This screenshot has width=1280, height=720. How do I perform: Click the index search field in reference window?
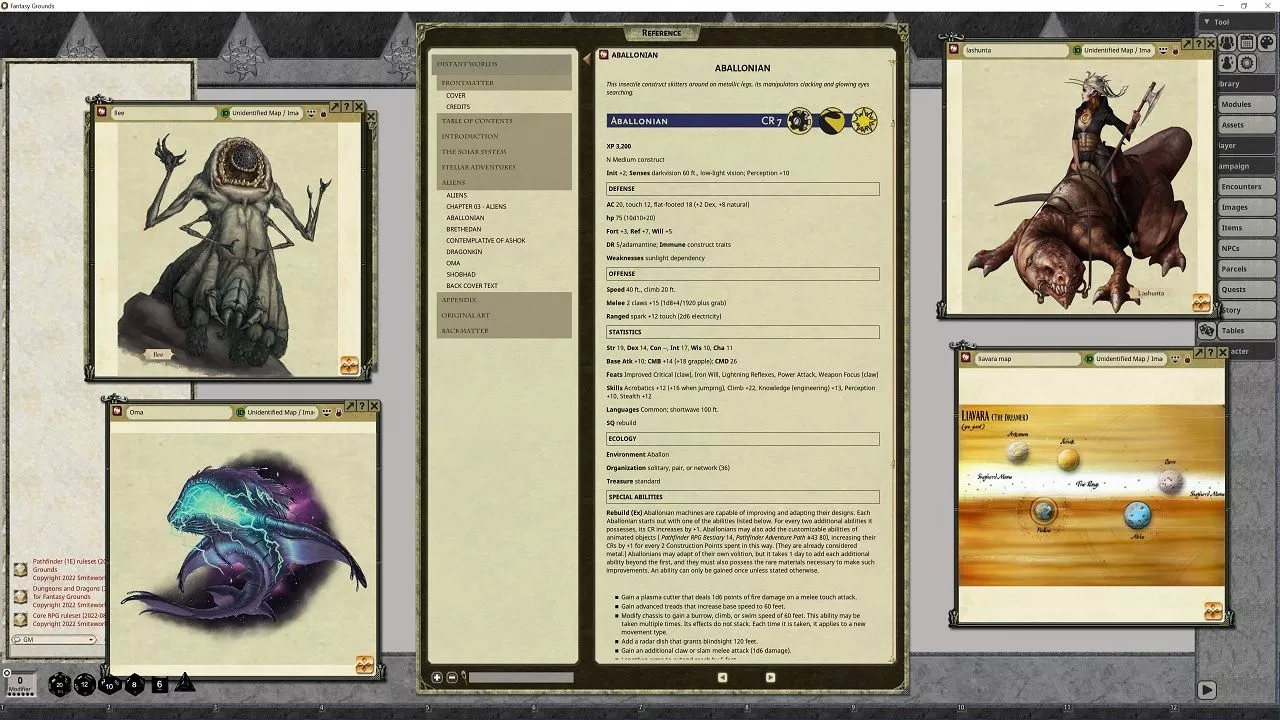[520, 677]
